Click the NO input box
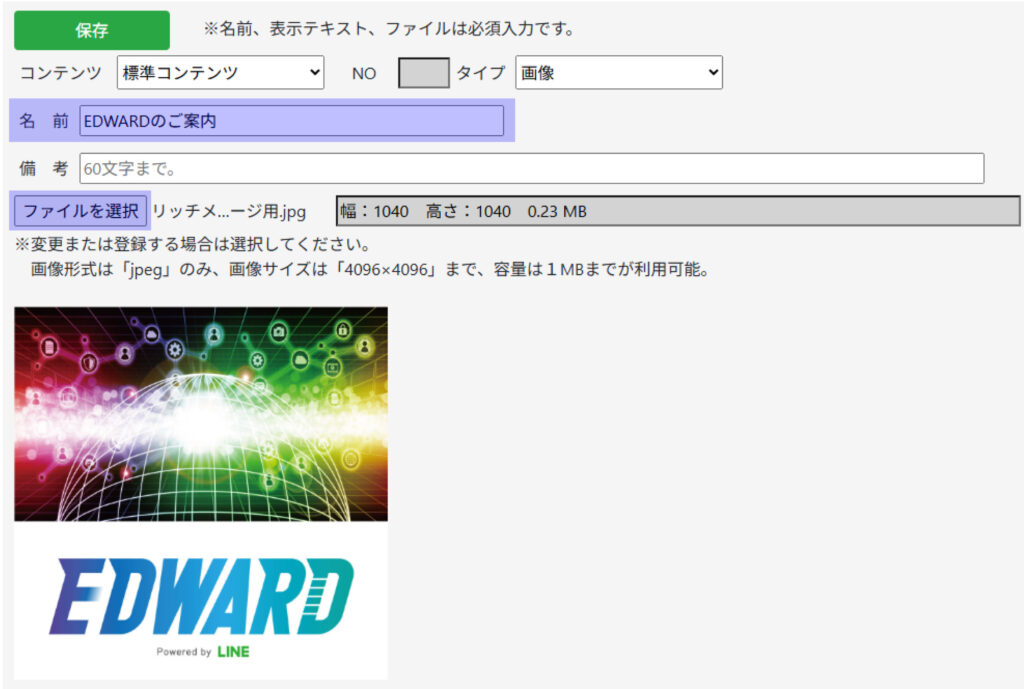The height and width of the screenshot is (689, 1024). (x=424, y=72)
